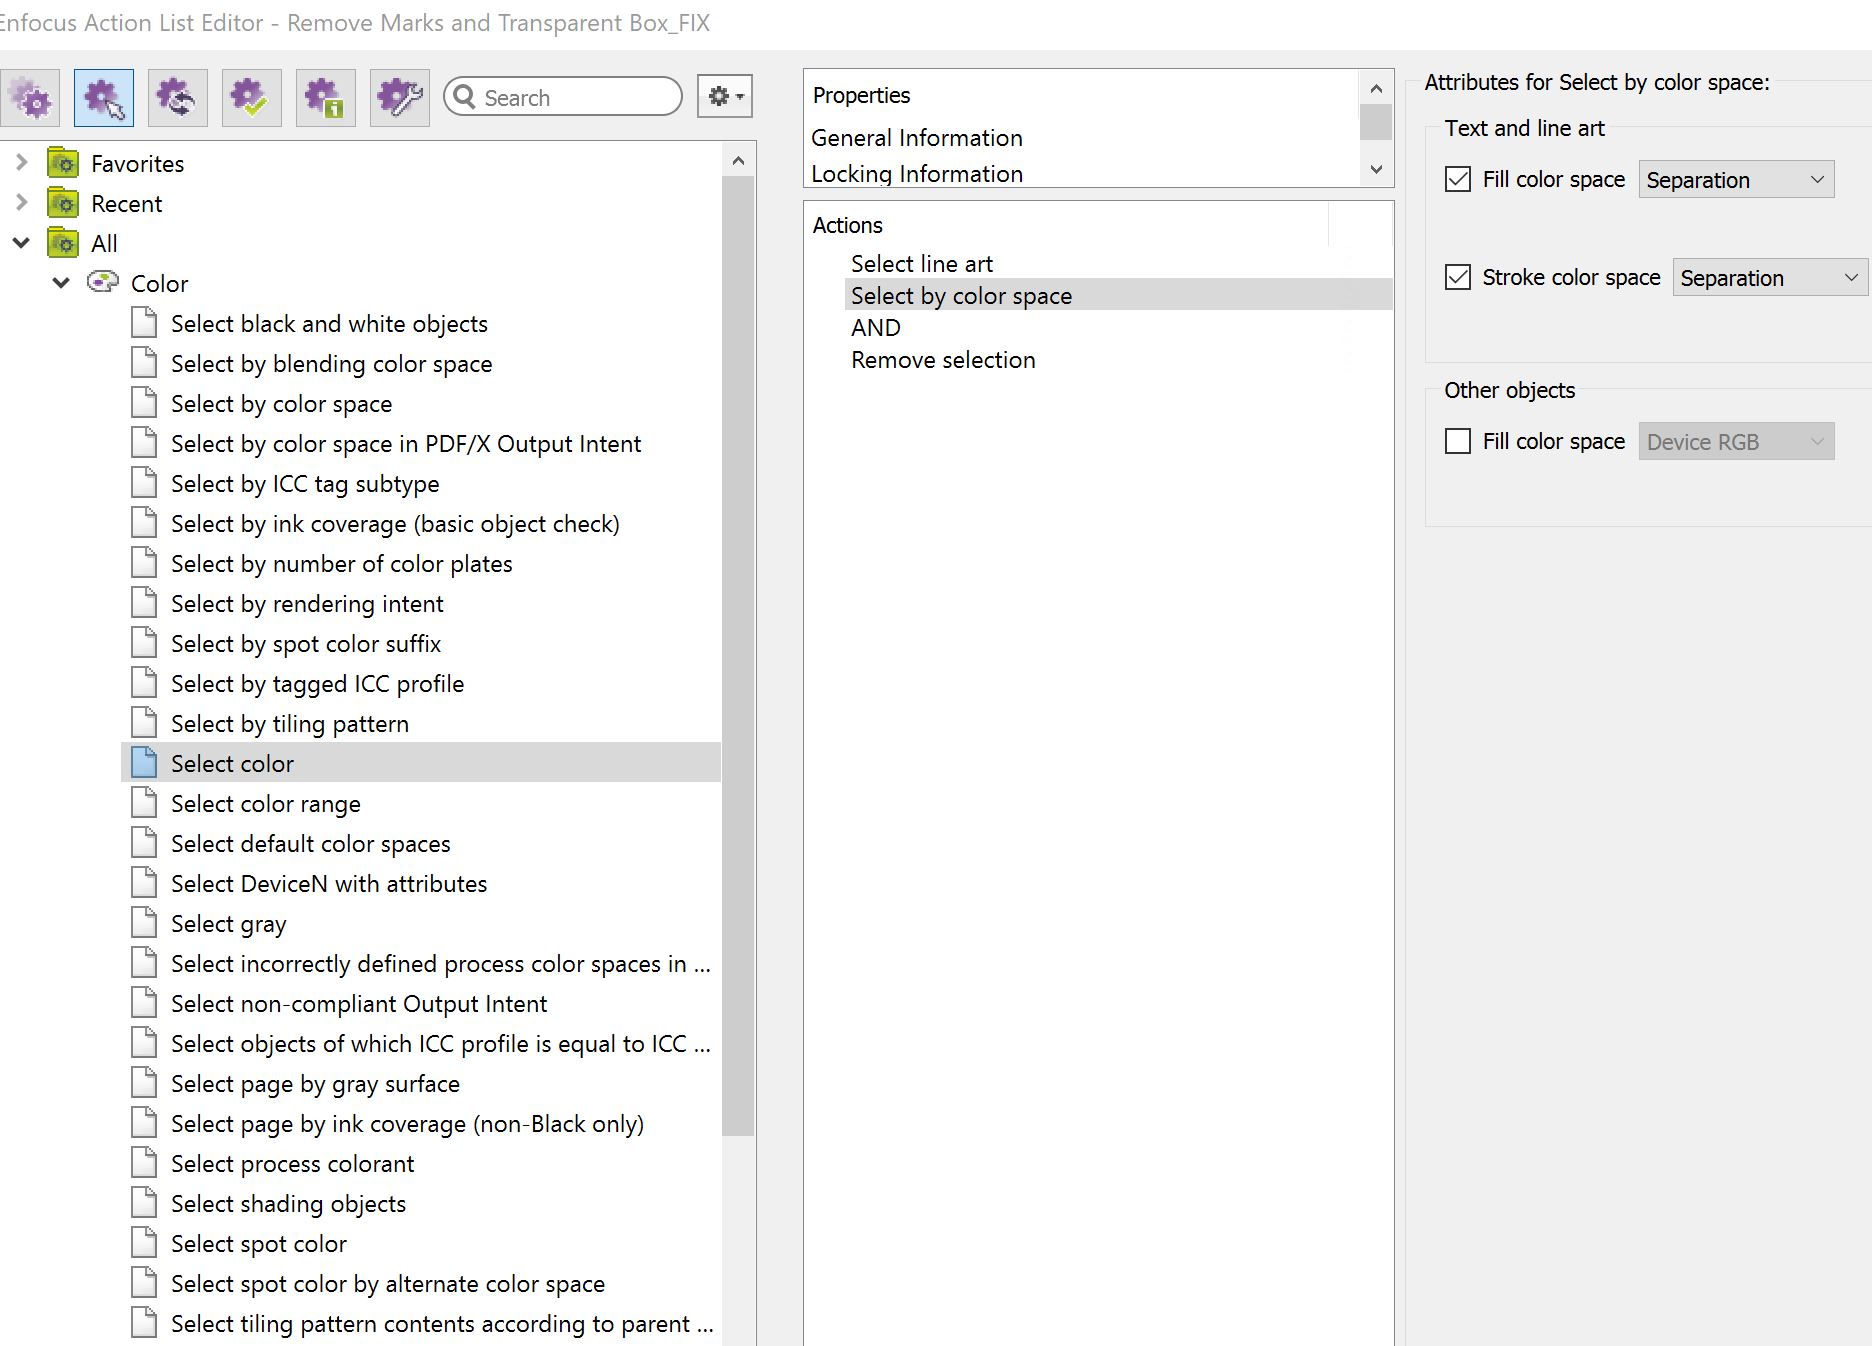Click the gear with info badge icon
Image resolution: width=1872 pixels, height=1346 pixels.
(x=326, y=98)
